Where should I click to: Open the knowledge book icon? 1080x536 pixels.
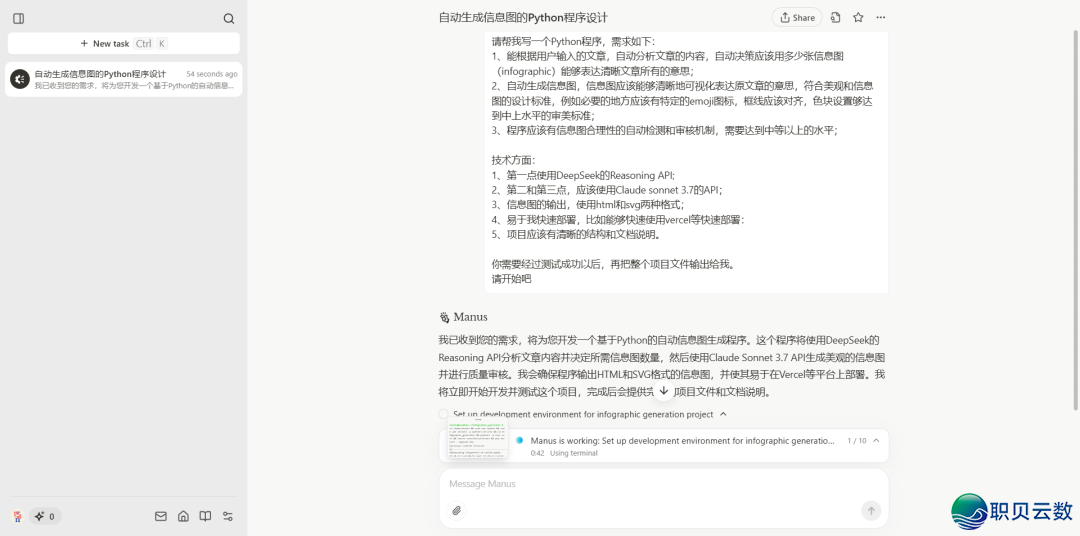[205, 516]
